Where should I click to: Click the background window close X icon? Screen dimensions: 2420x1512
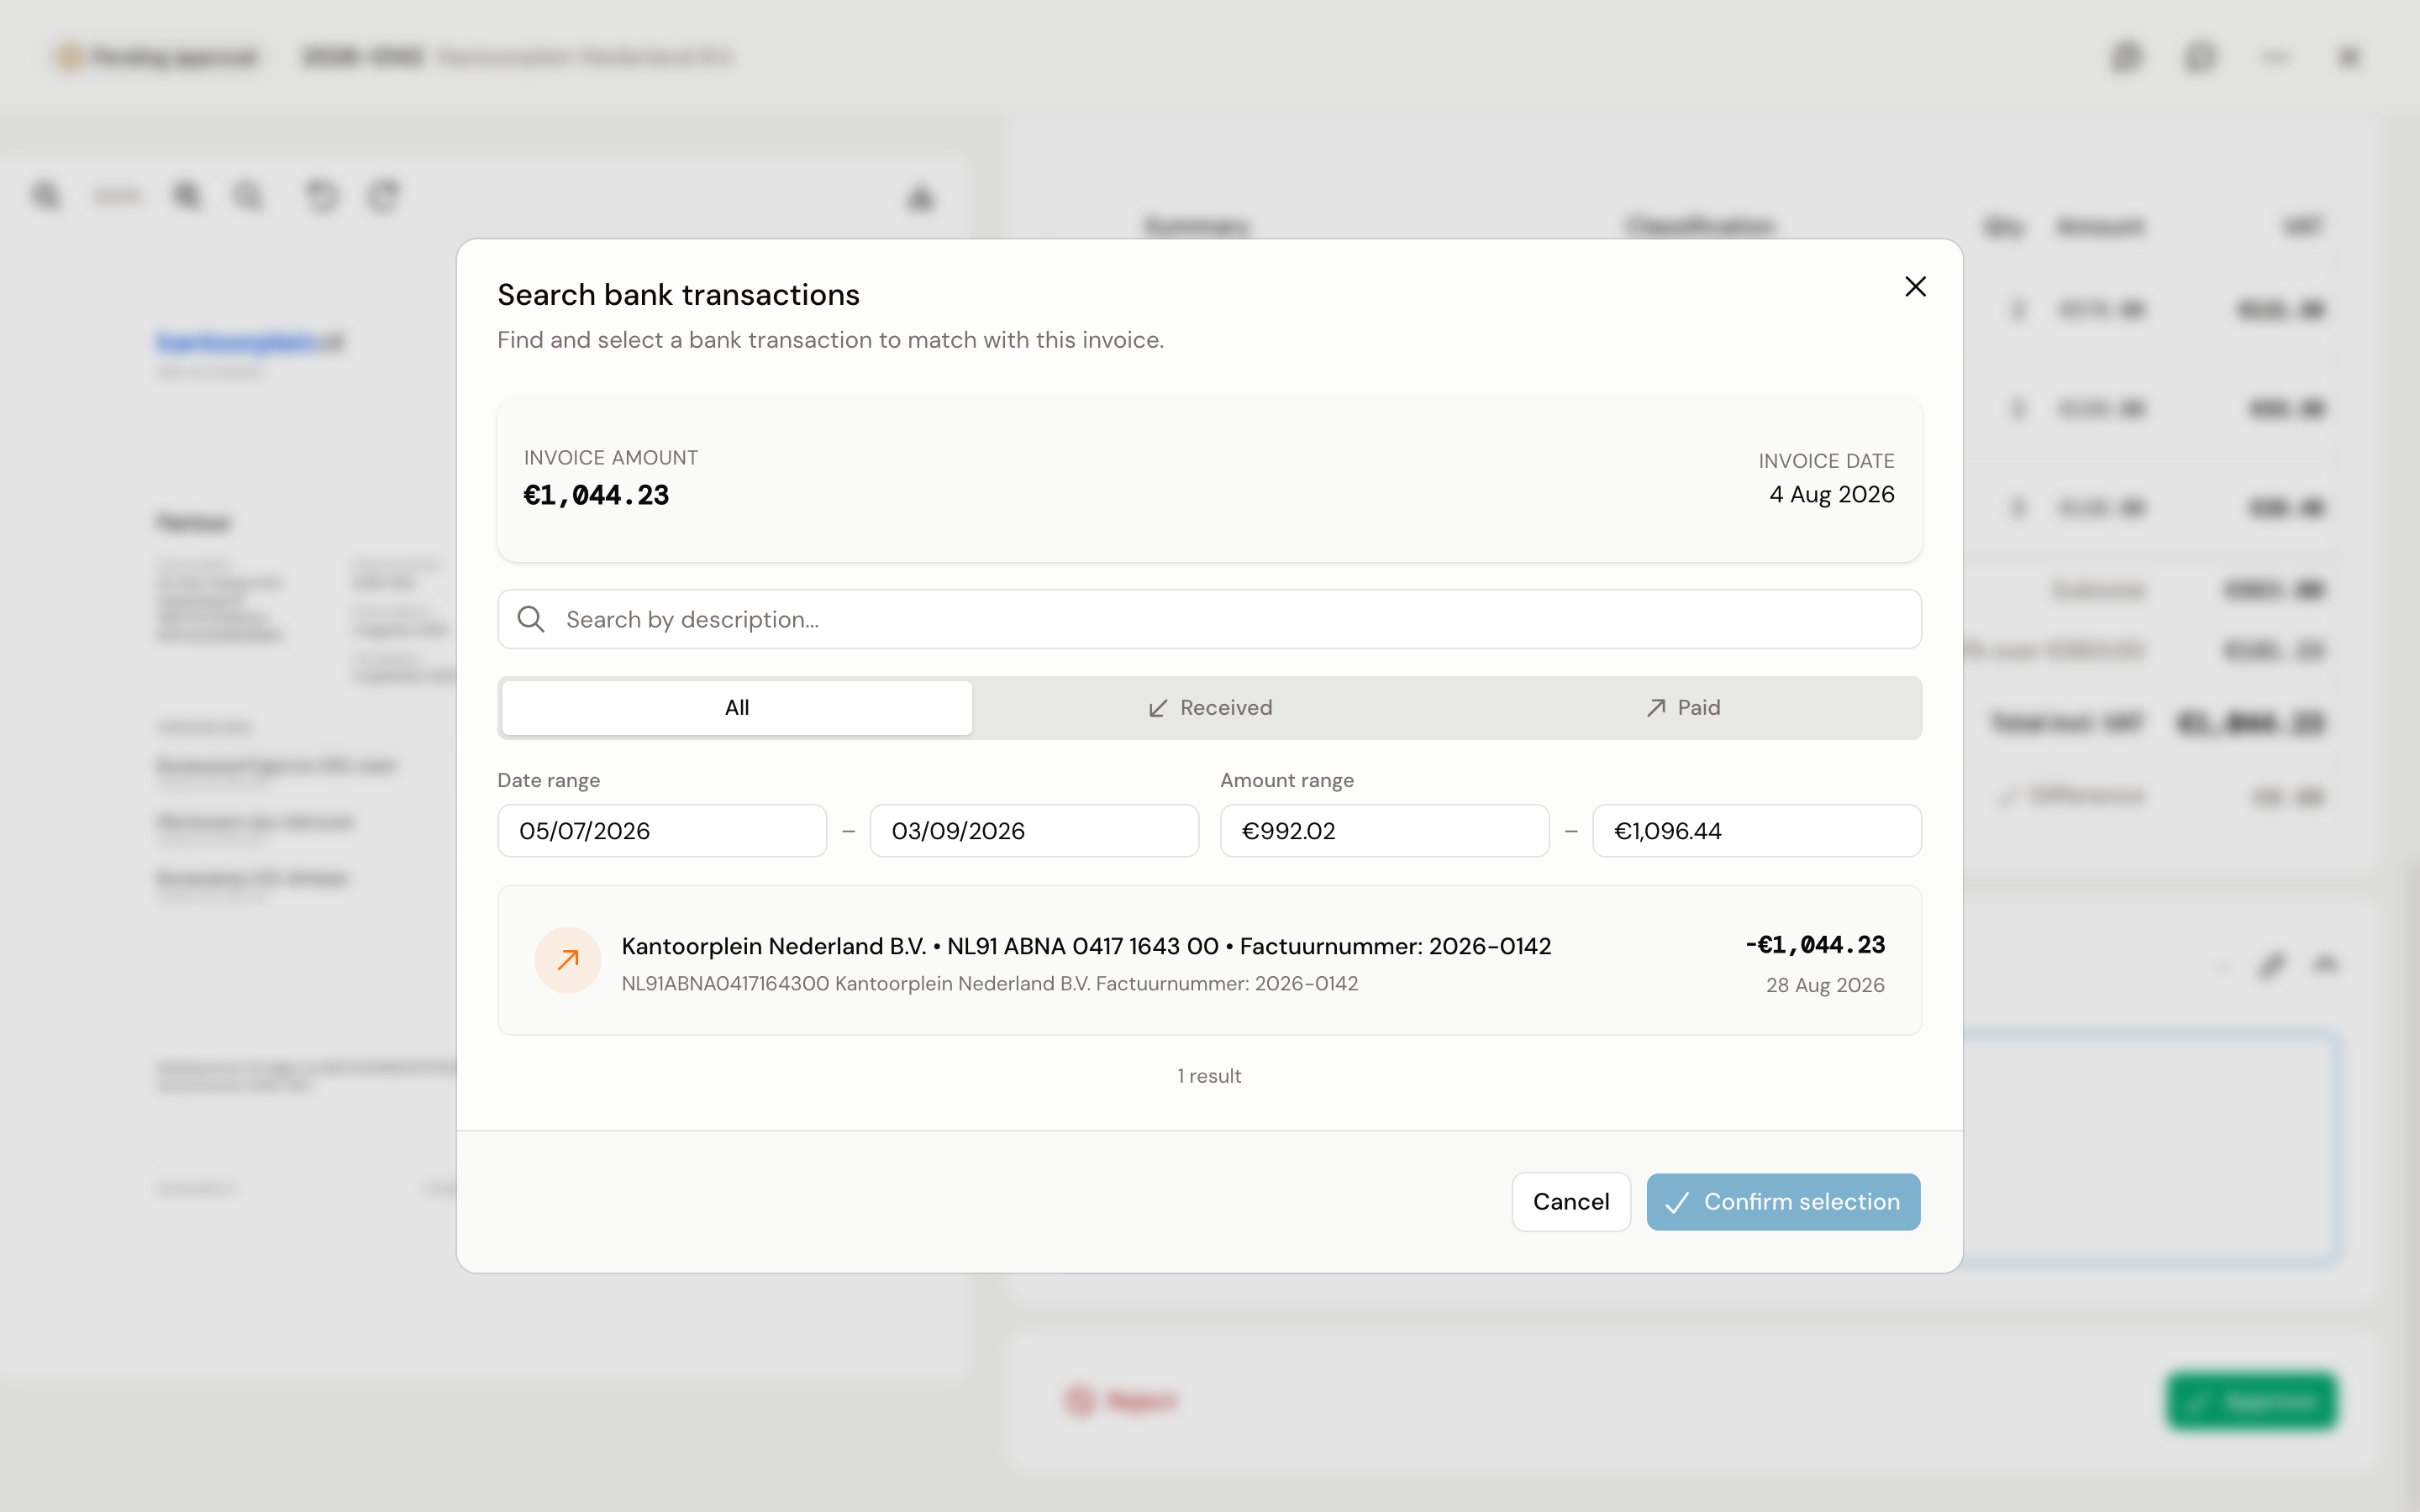(2349, 57)
